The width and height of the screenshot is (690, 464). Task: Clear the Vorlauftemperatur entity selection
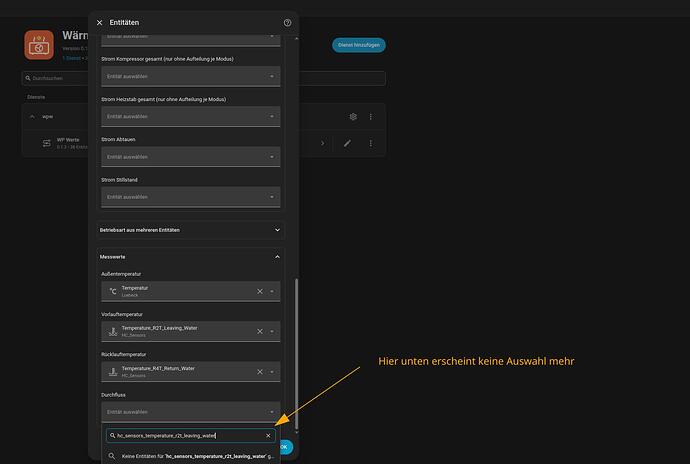(260, 331)
